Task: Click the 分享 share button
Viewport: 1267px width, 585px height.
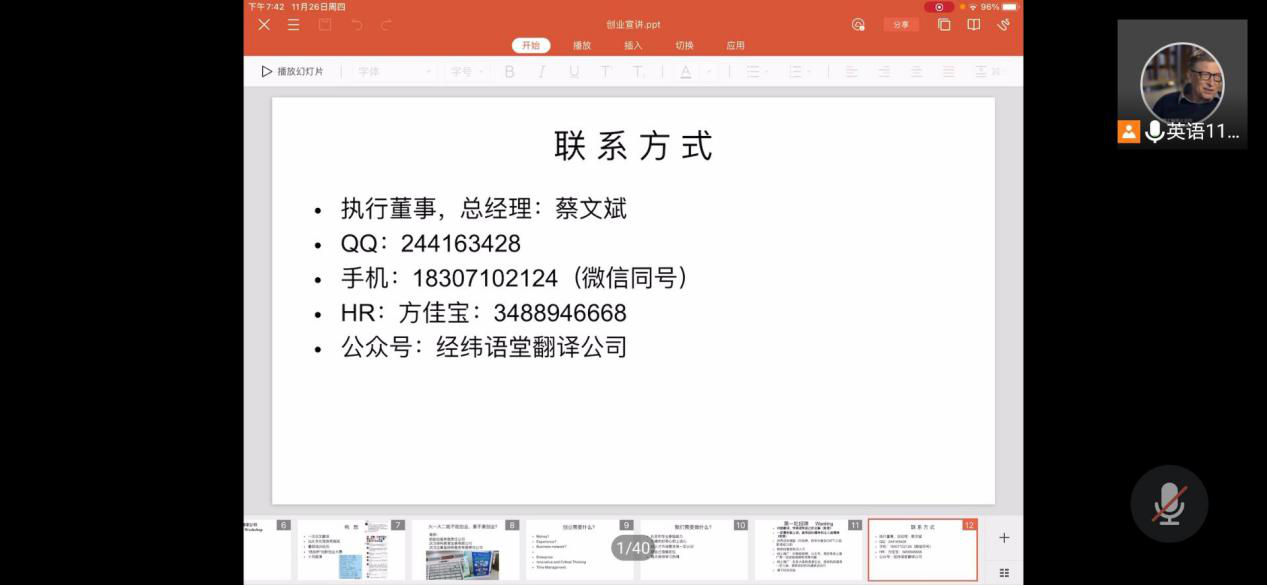Action: [x=902, y=25]
